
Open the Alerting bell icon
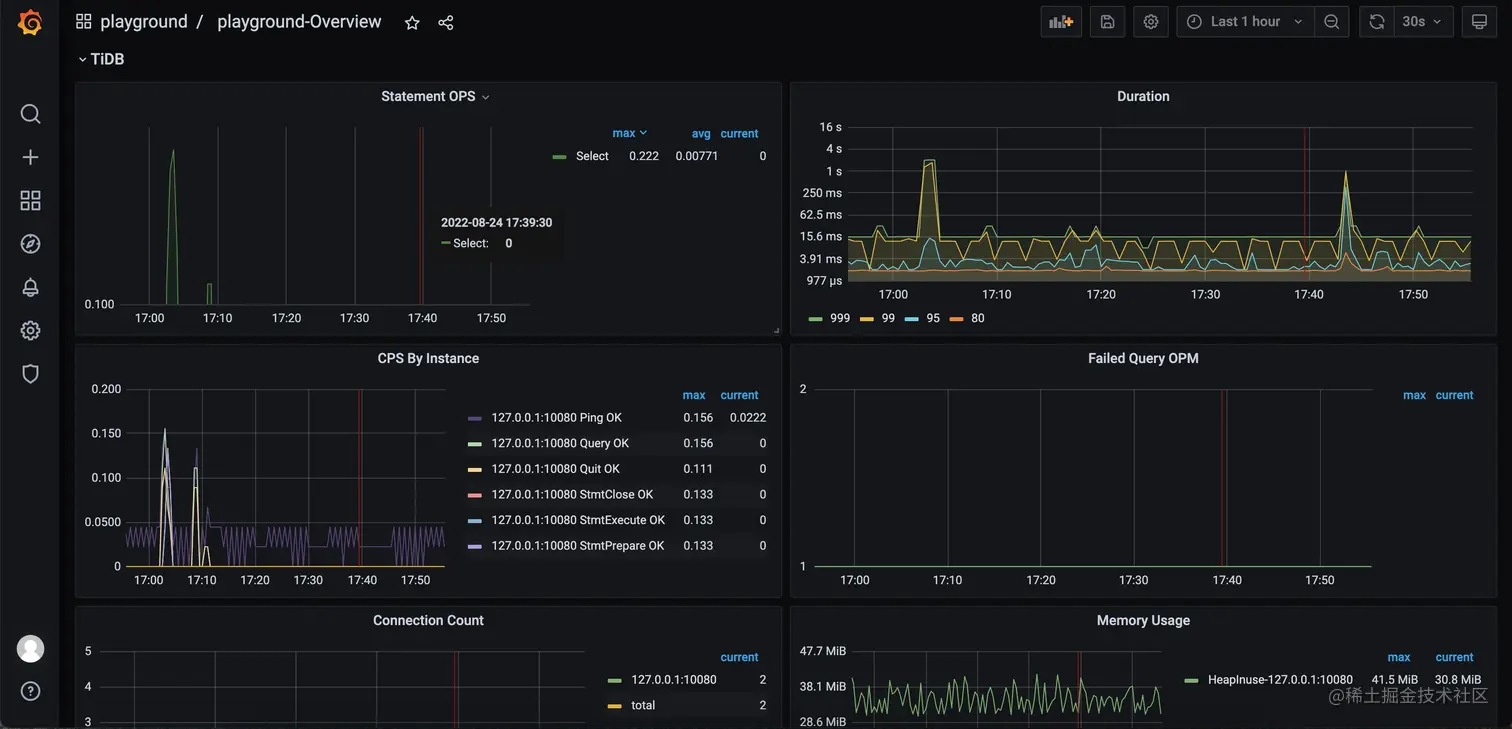[x=30, y=287]
